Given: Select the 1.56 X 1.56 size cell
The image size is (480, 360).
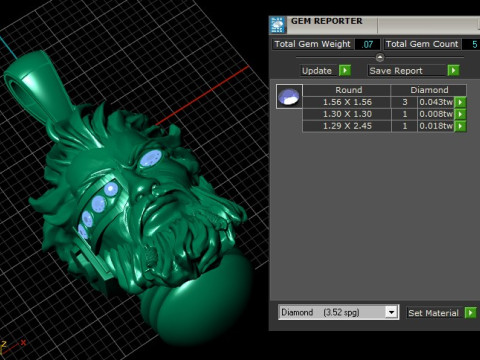Looking at the screenshot, I should tap(347, 102).
